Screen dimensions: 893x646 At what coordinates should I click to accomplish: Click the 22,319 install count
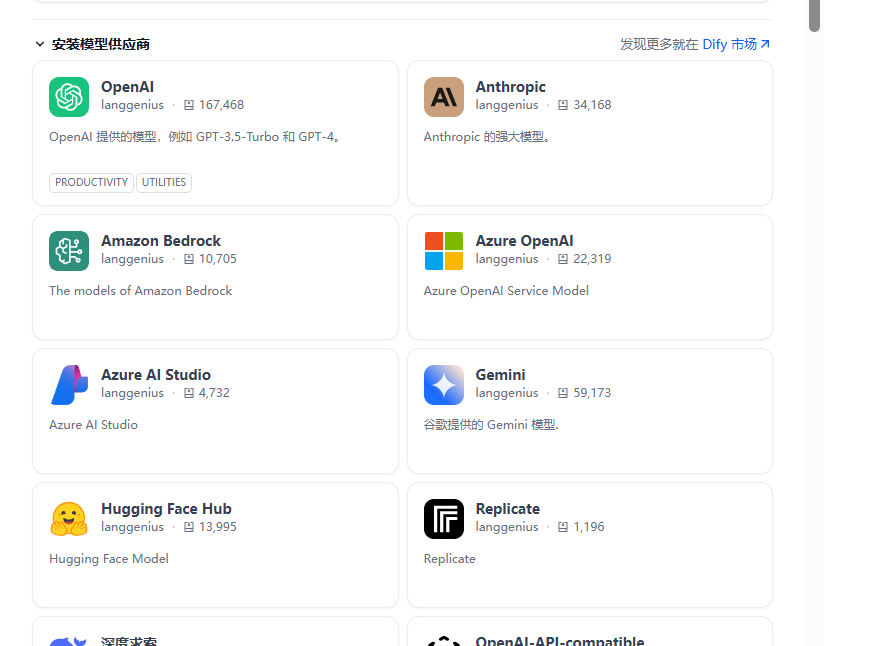tap(592, 259)
